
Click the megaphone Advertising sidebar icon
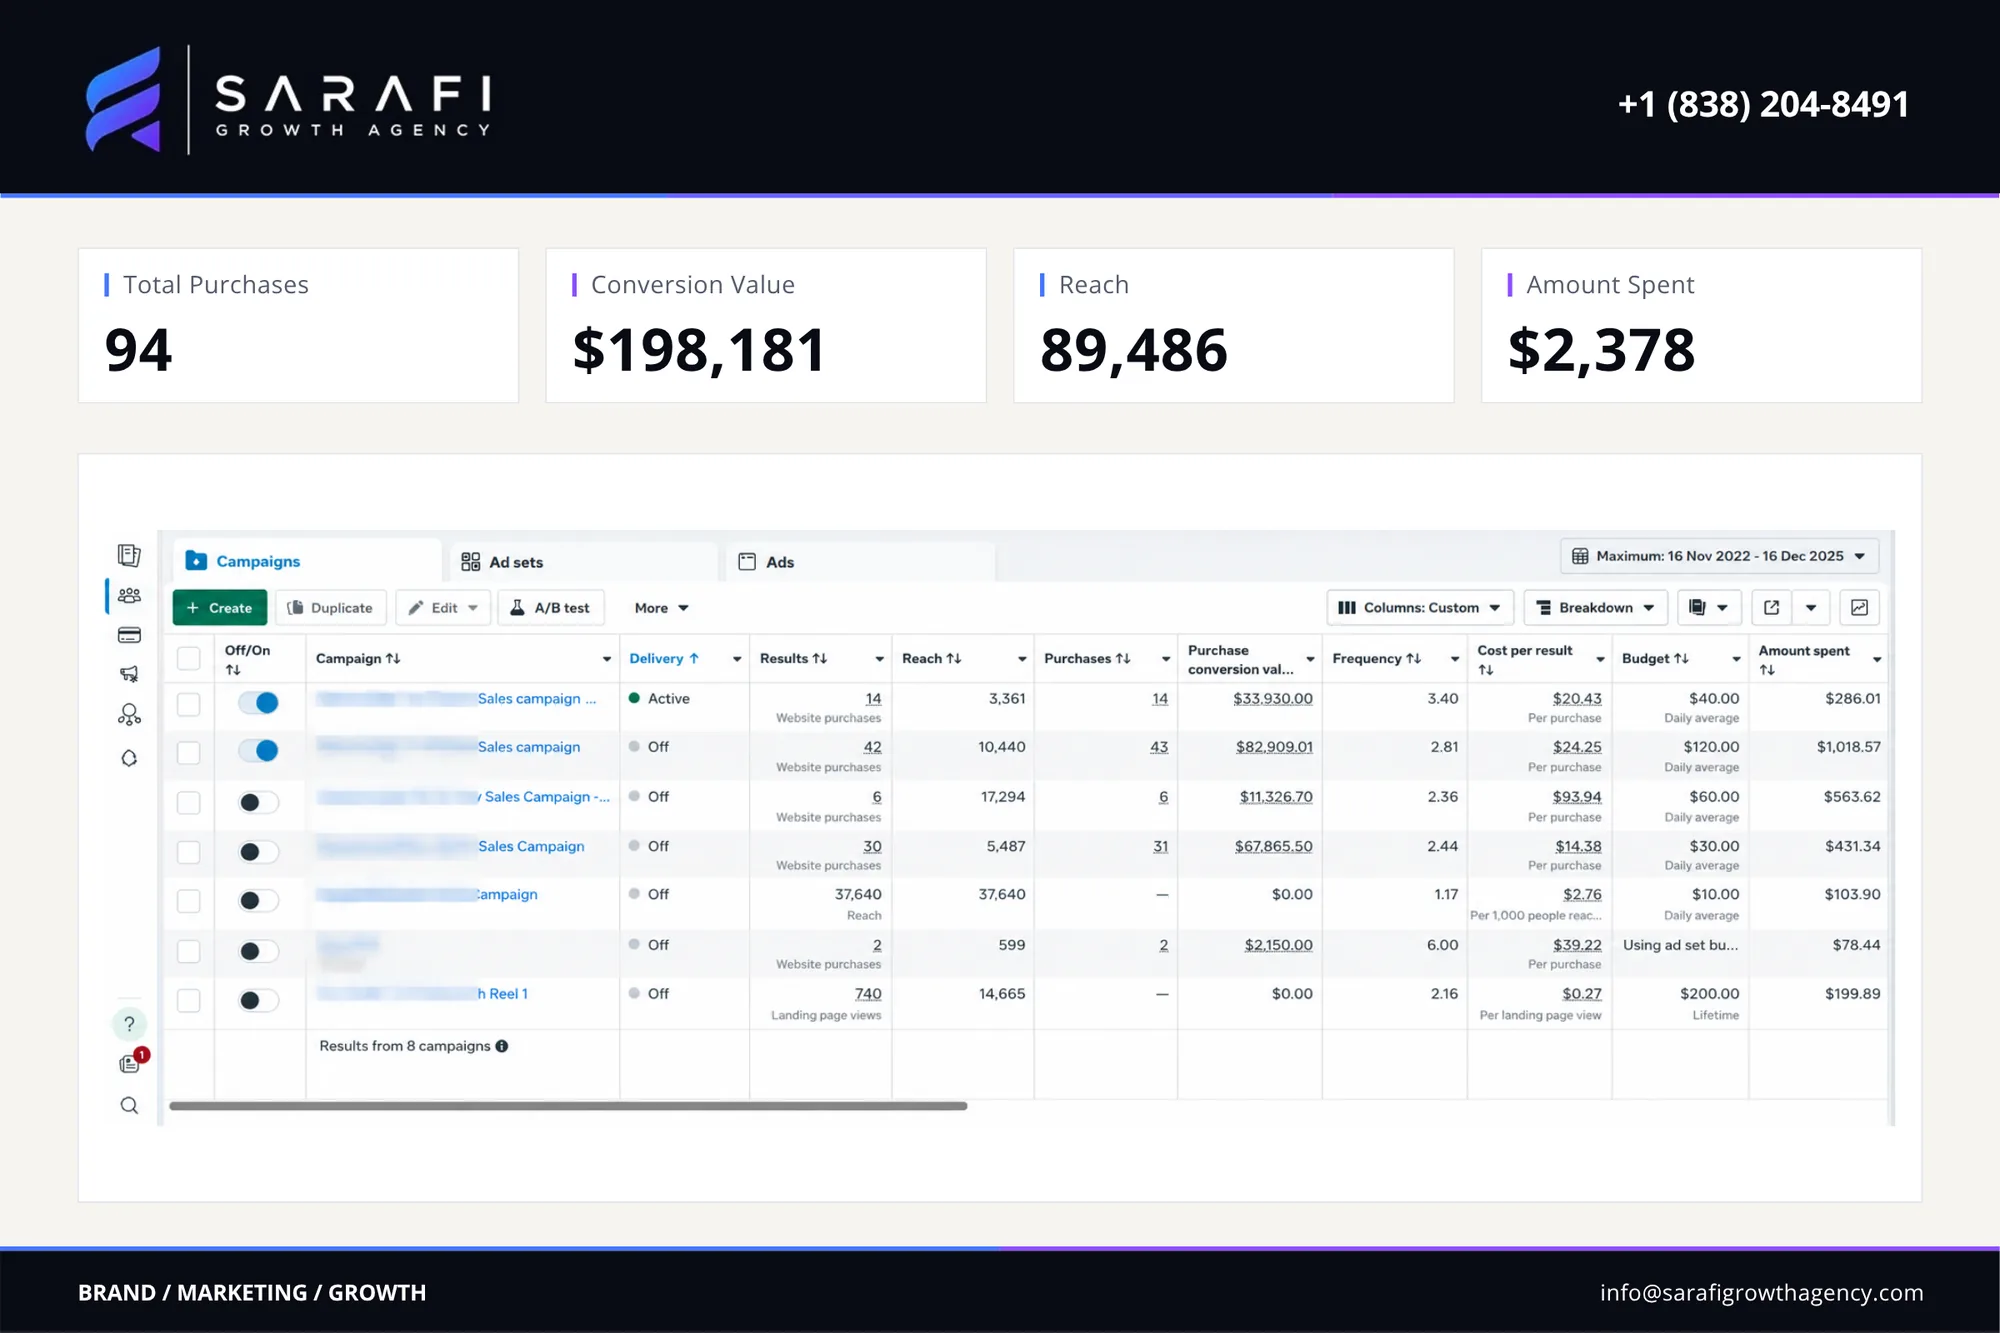[129, 674]
